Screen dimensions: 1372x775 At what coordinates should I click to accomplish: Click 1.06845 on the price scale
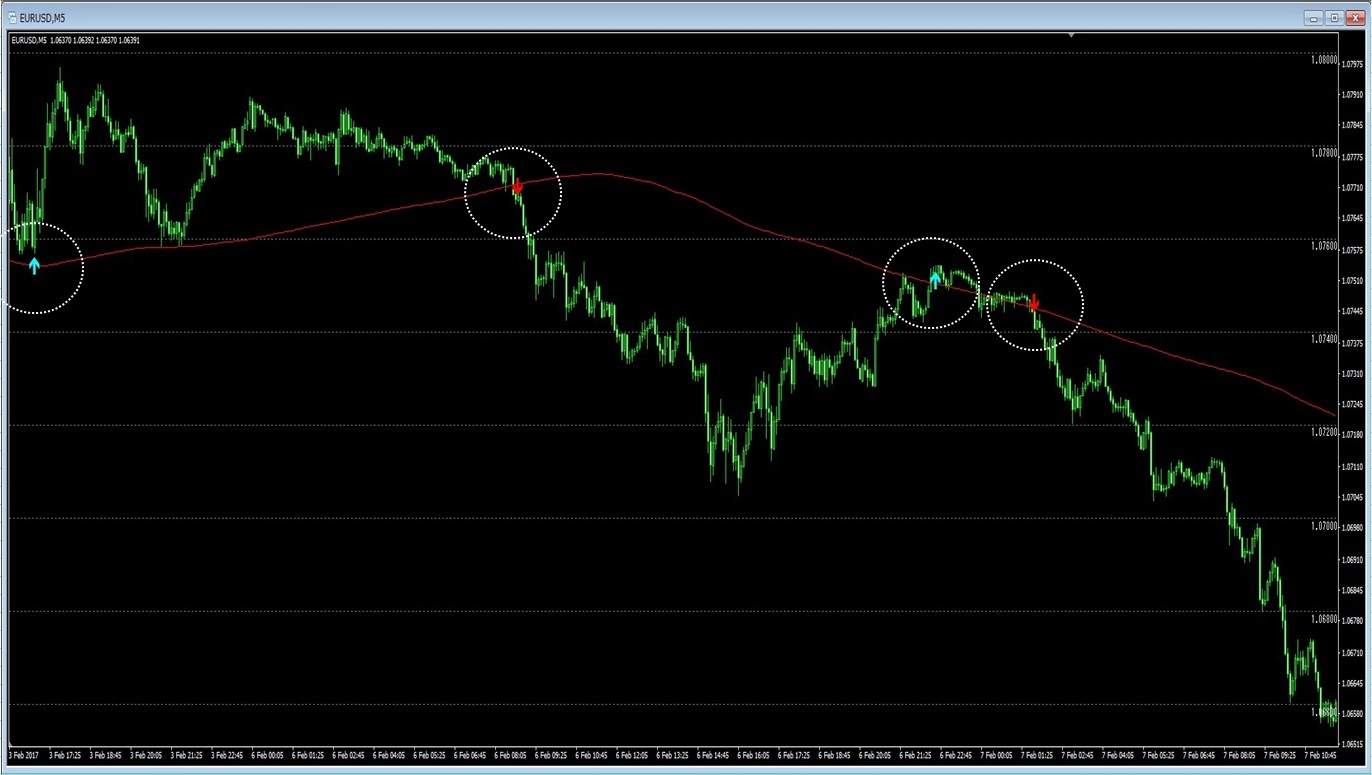[1354, 590]
